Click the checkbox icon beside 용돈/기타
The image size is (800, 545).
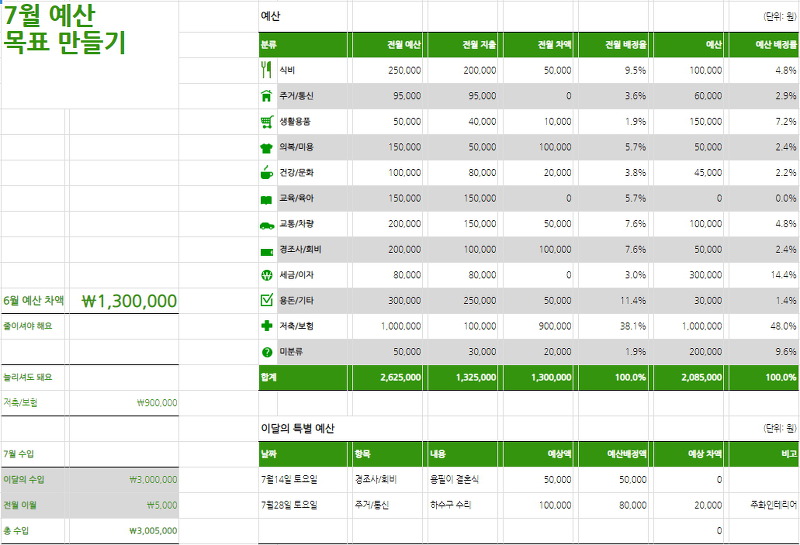click(266, 300)
